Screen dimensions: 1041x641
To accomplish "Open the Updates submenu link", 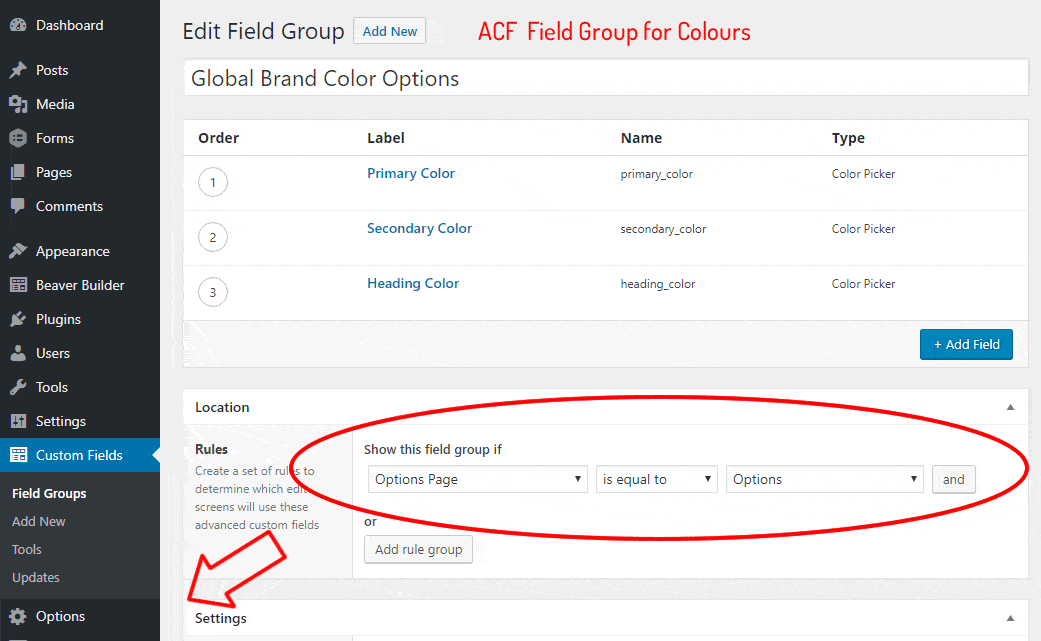I will click(36, 577).
